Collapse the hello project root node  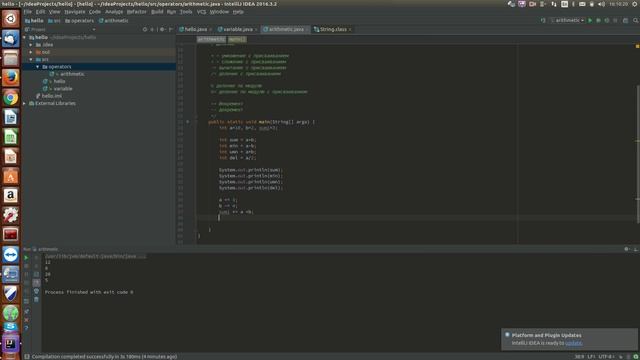(24, 37)
